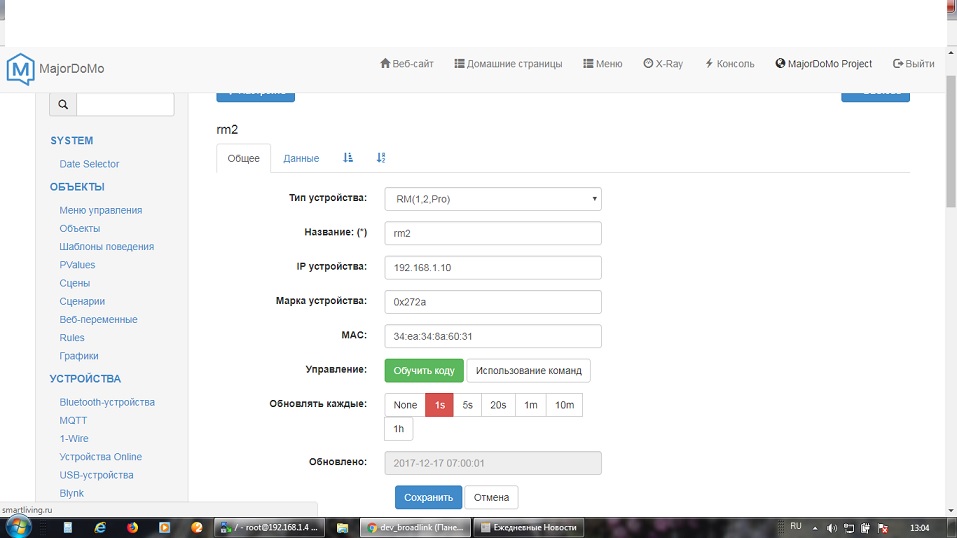The width and height of the screenshot is (957, 538).
Task: Open Веб-переменные sidebar link
Action: (98, 319)
